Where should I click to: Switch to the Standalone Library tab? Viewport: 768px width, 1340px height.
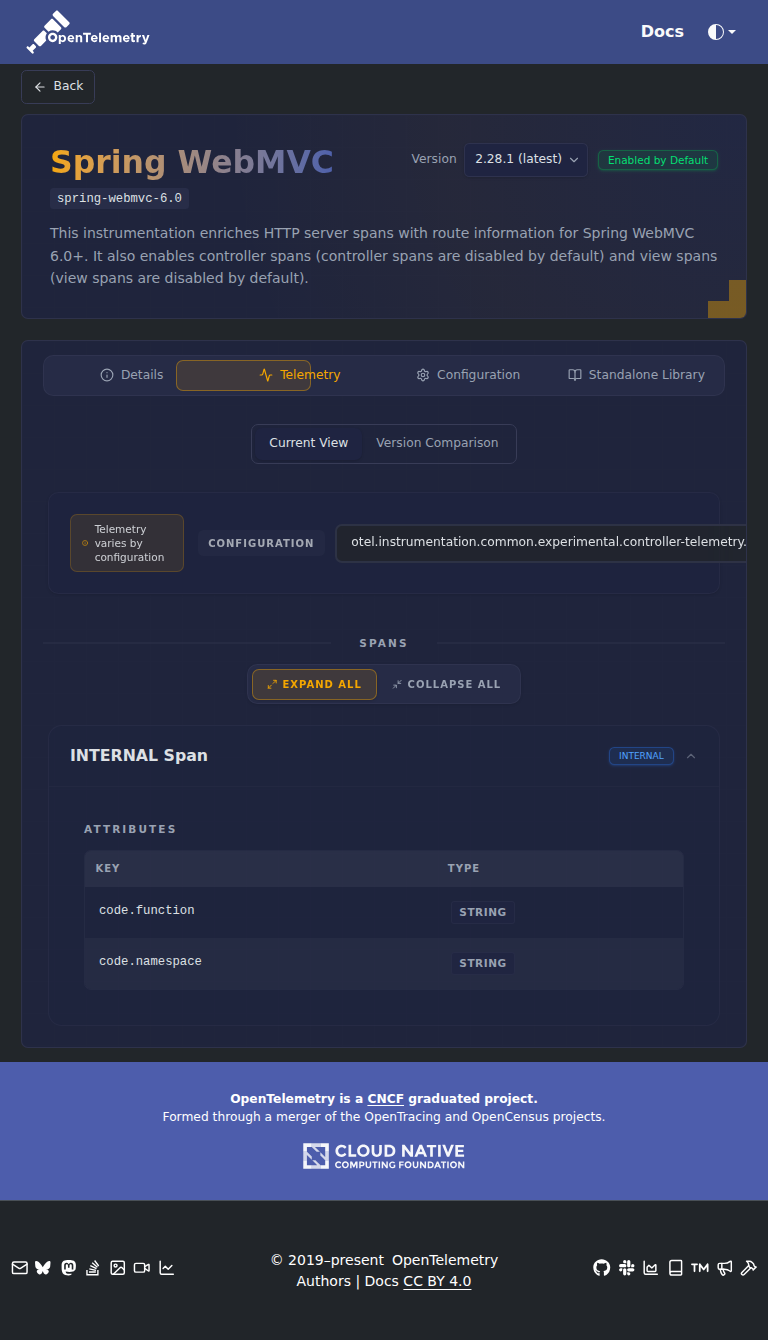pyautogui.click(x=636, y=375)
